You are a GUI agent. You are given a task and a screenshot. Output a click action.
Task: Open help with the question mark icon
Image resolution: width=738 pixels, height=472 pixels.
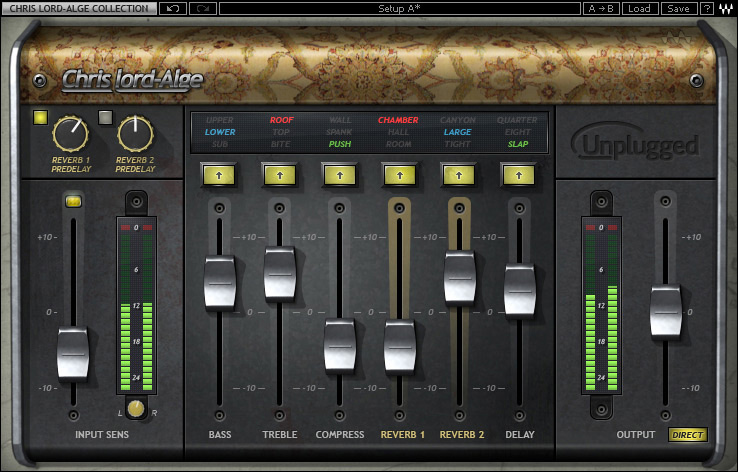pyautogui.click(x=707, y=8)
